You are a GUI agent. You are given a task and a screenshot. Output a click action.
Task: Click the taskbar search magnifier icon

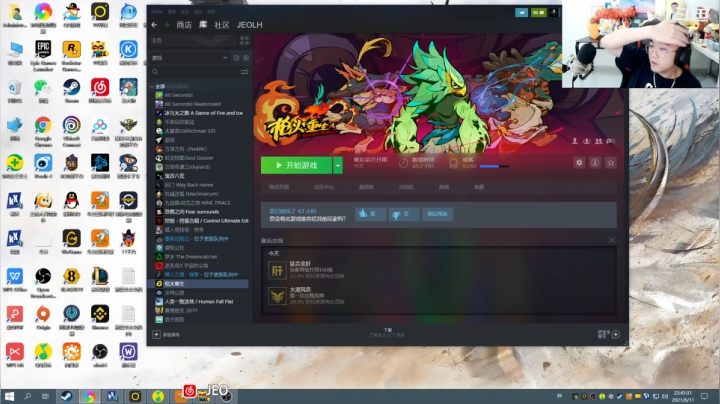pos(28,396)
